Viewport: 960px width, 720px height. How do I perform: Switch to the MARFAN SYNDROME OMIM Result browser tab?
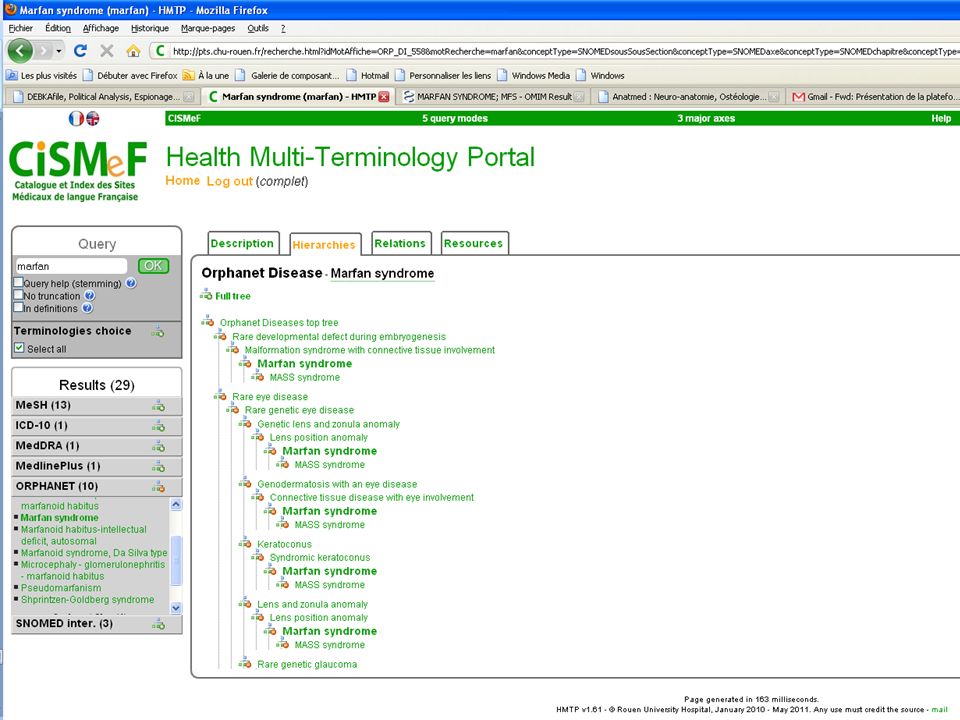(x=493, y=97)
